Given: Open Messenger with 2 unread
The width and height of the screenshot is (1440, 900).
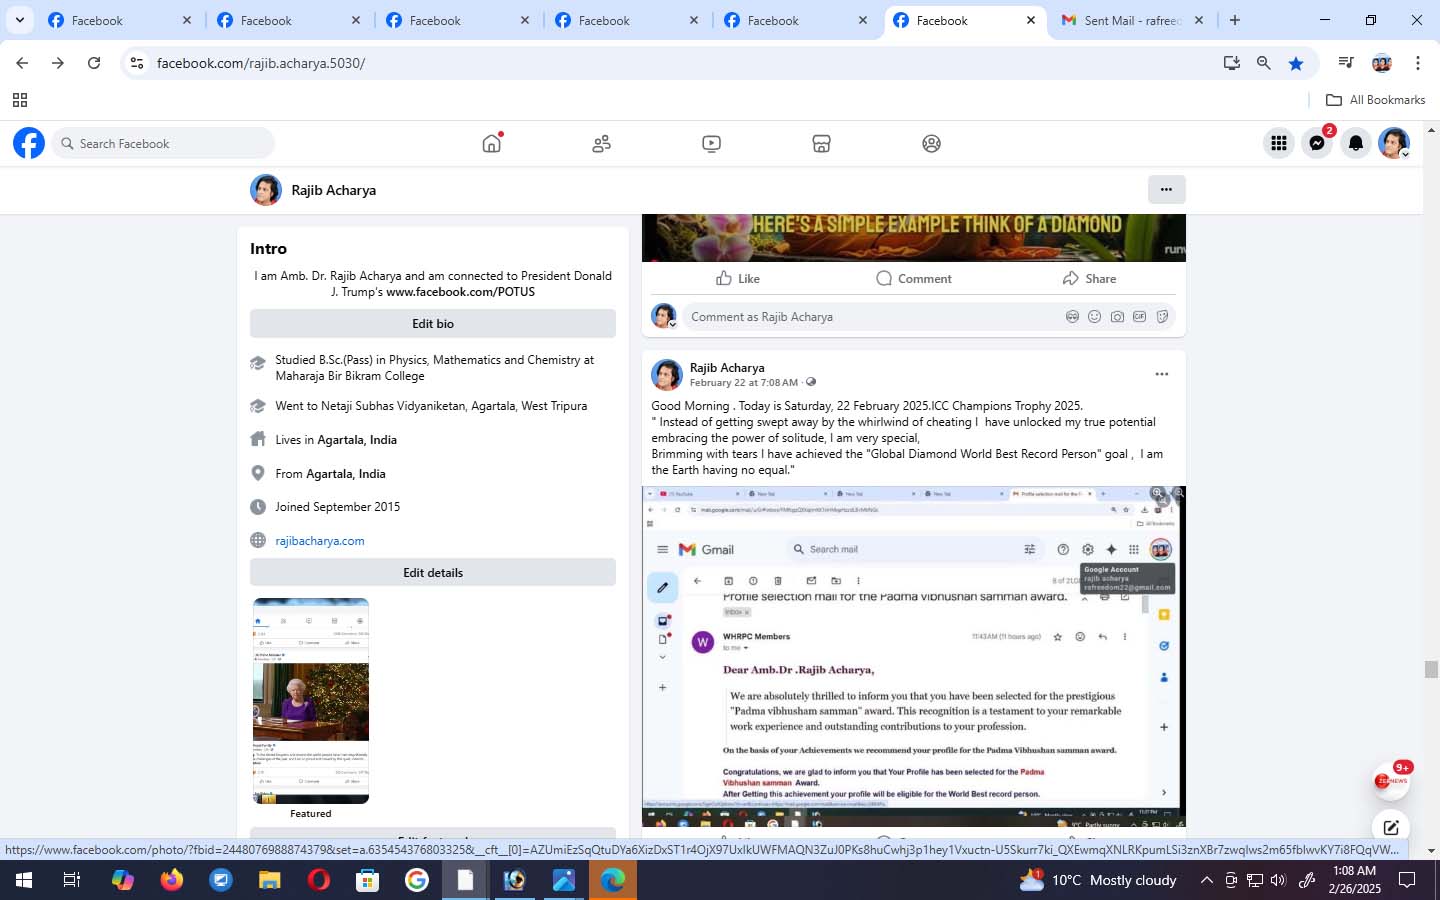Looking at the screenshot, I should [x=1317, y=143].
